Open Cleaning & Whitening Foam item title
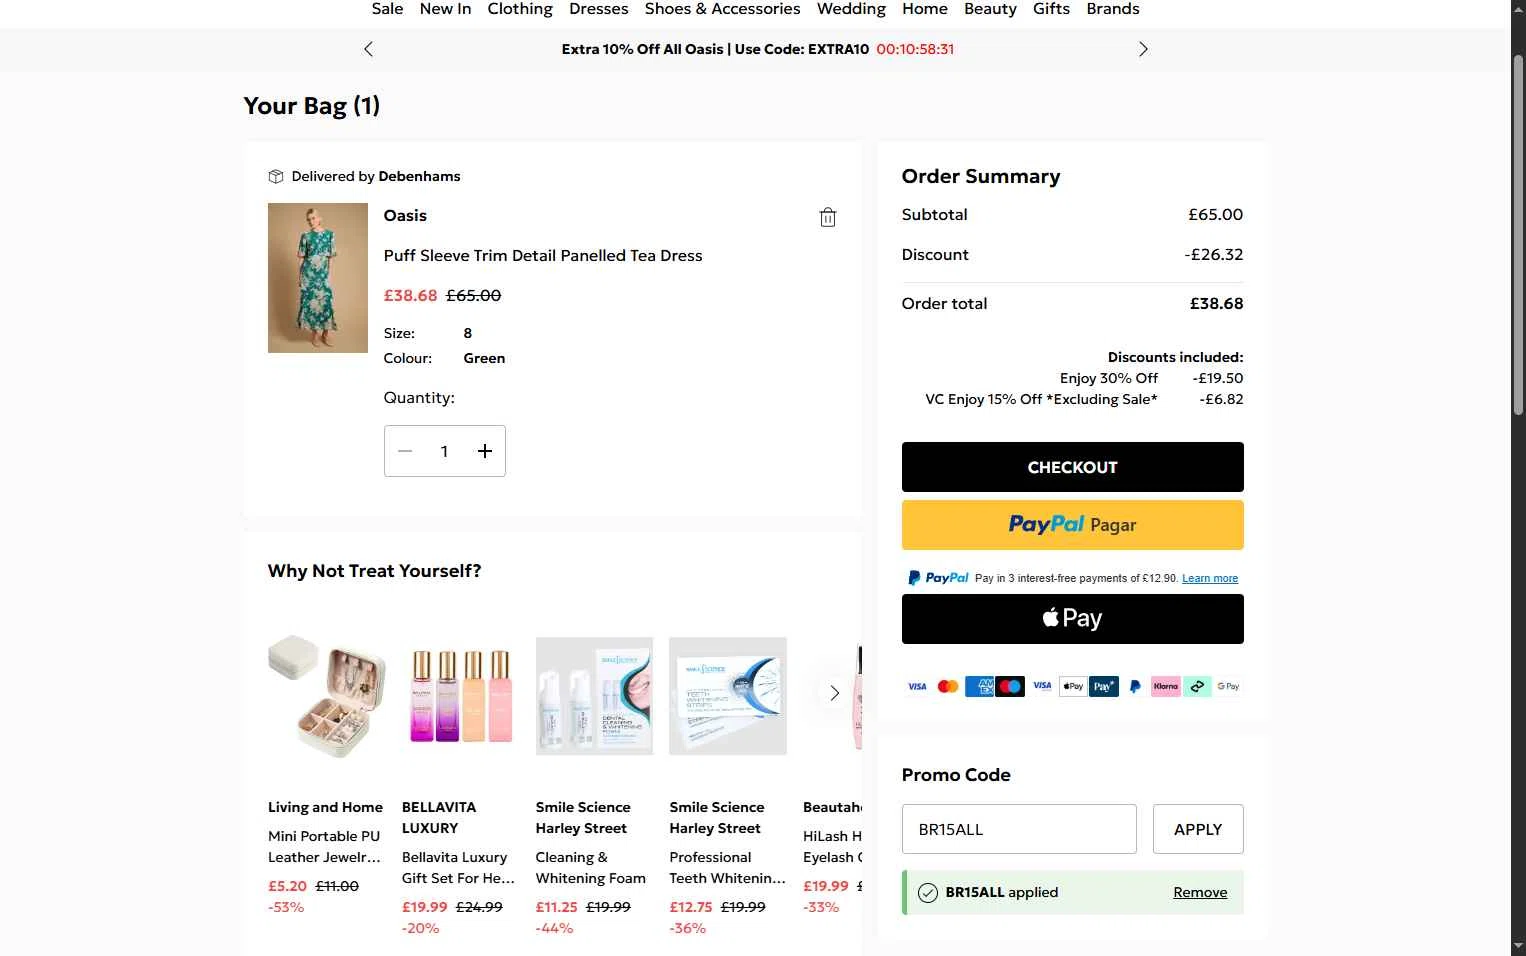The height and width of the screenshot is (956, 1526). pos(591,868)
